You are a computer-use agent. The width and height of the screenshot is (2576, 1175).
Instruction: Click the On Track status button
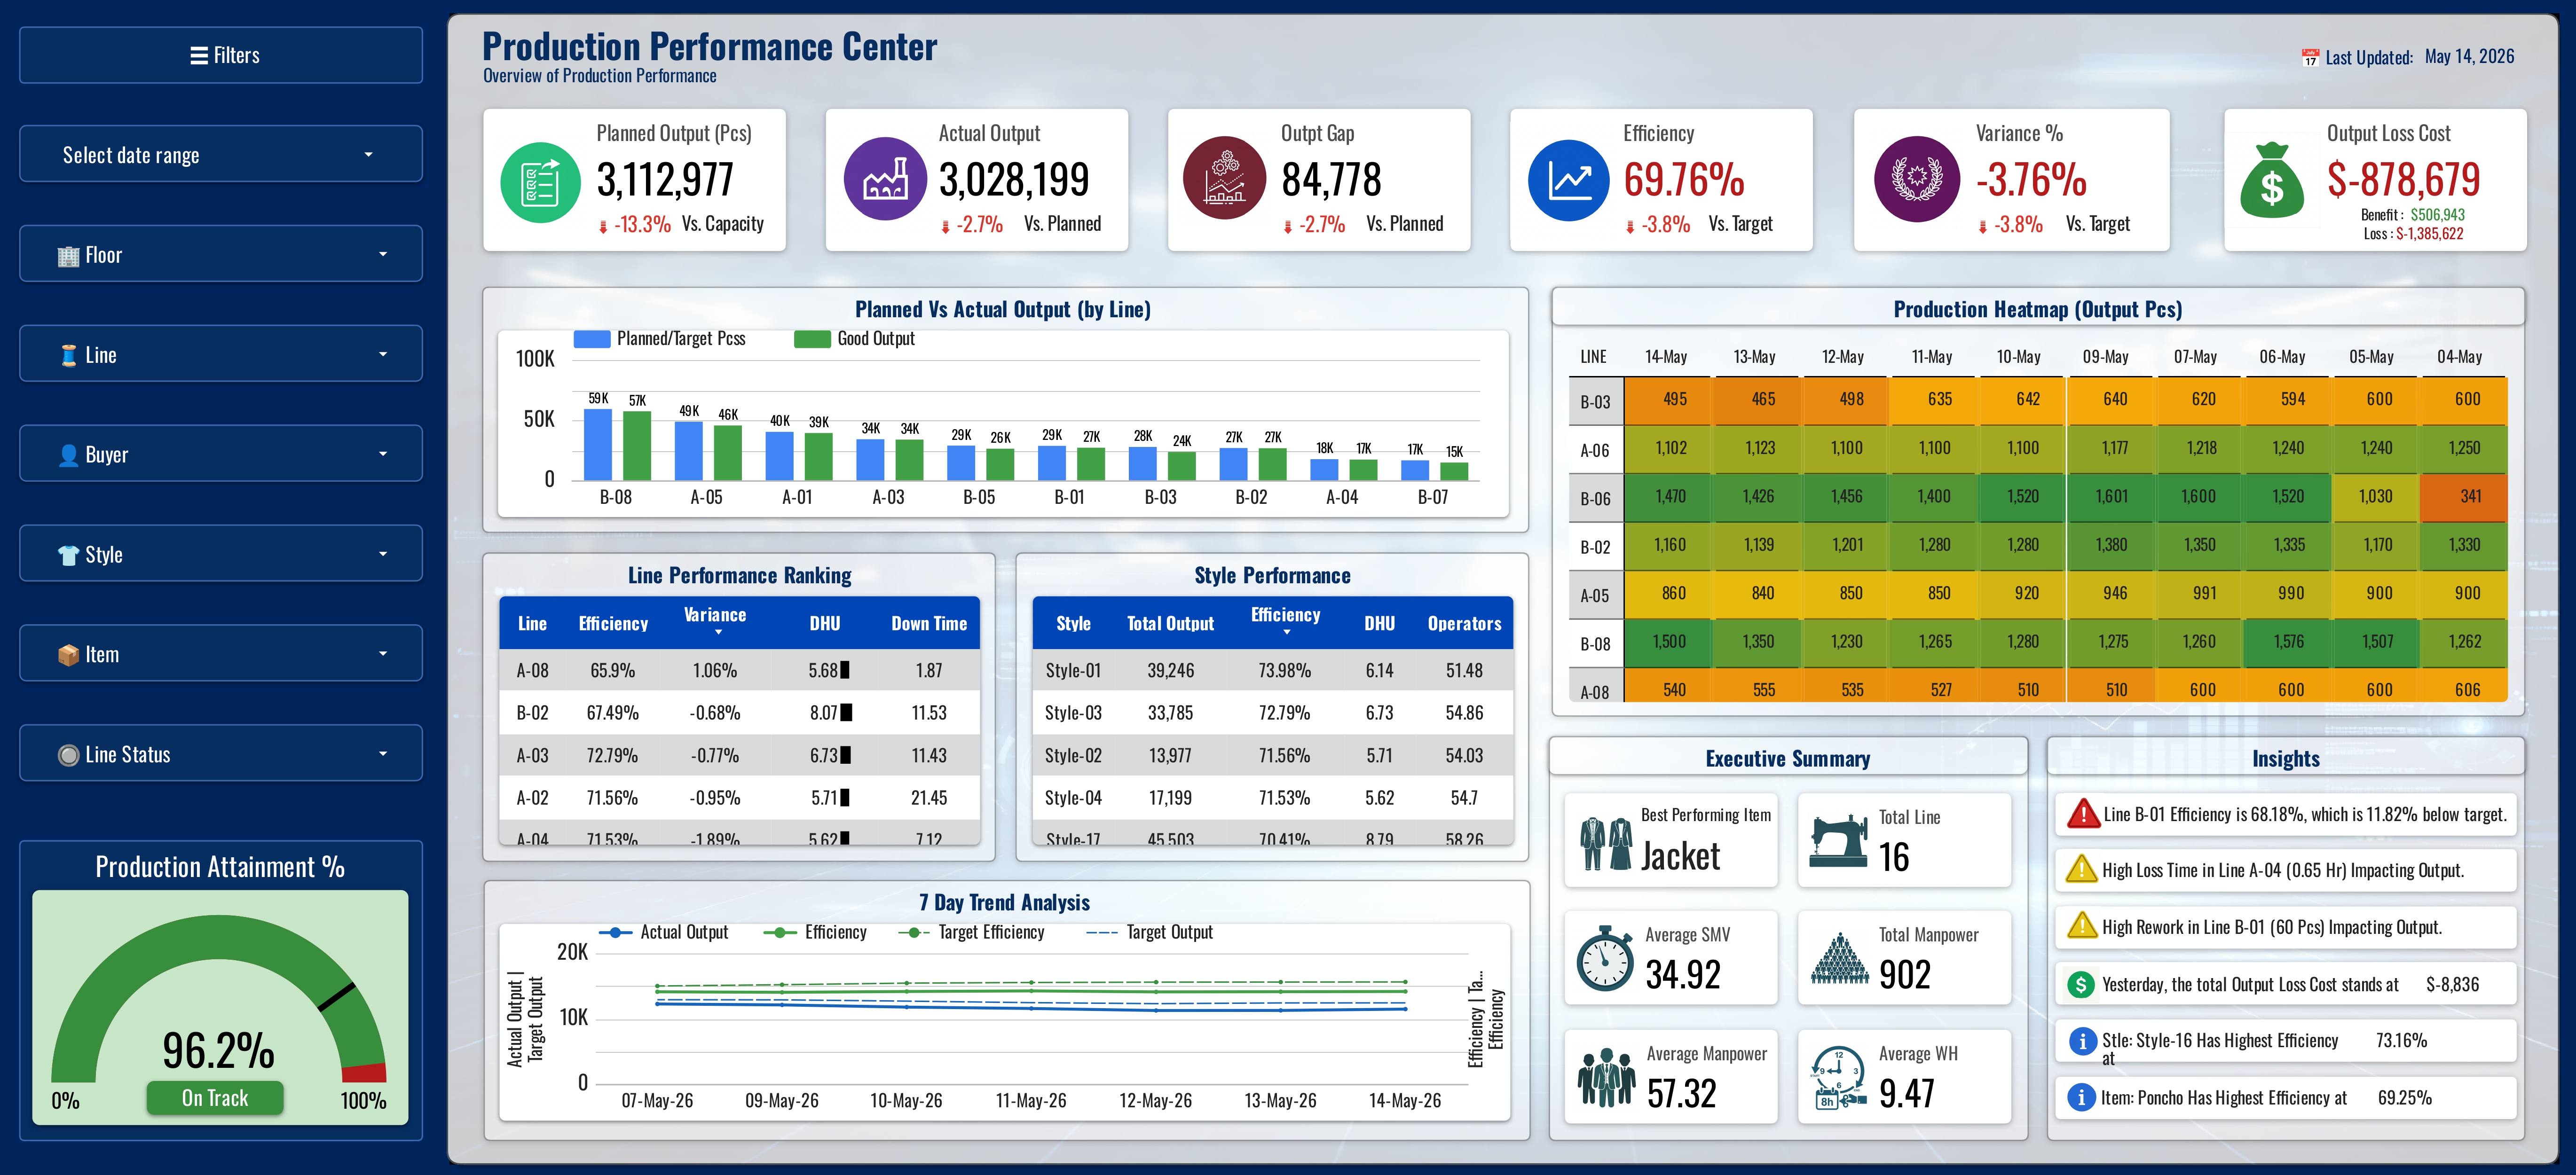click(215, 1097)
